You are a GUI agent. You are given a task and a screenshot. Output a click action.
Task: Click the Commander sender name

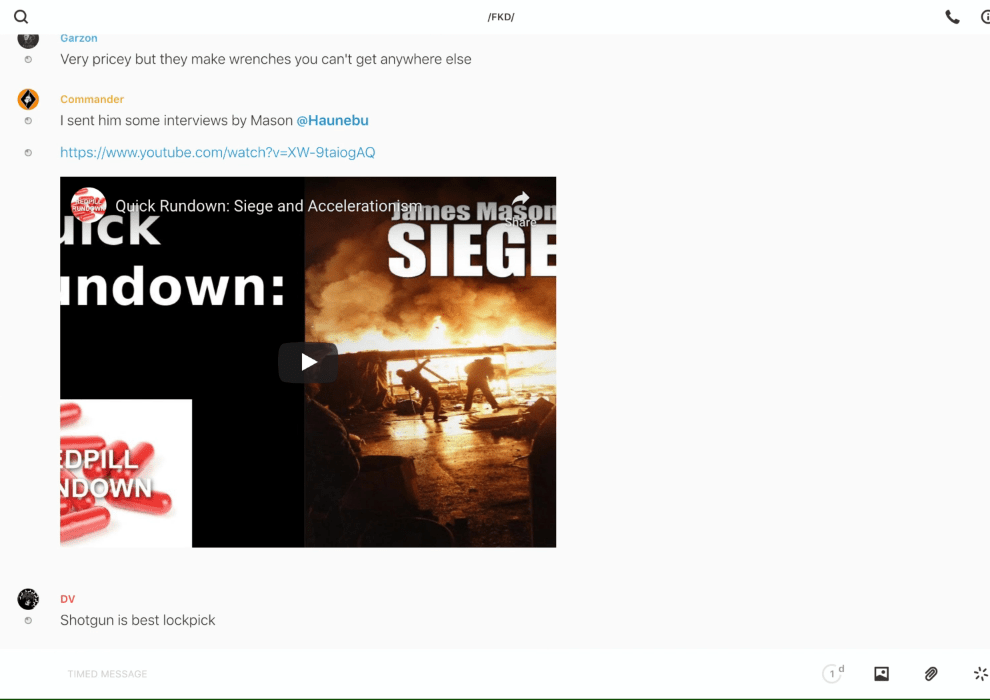(92, 99)
